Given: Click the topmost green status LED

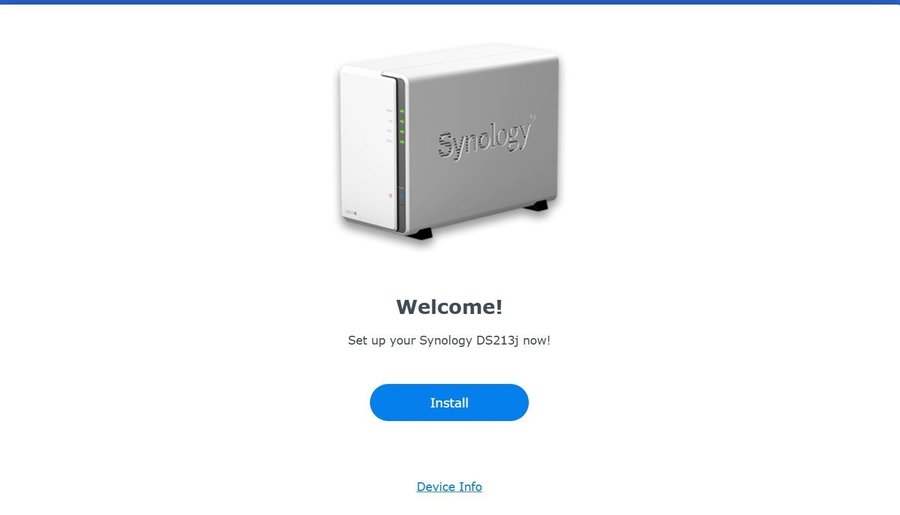Looking at the screenshot, I should pos(402,111).
